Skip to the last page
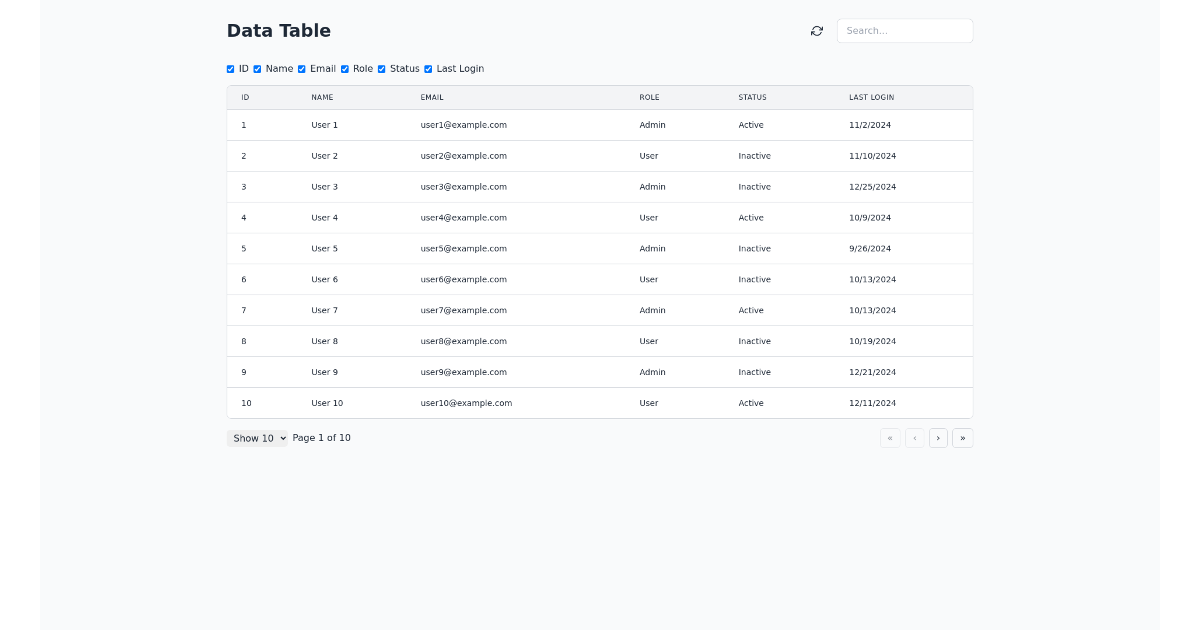This screenshot has width=1200, height=630. point(962,437)
